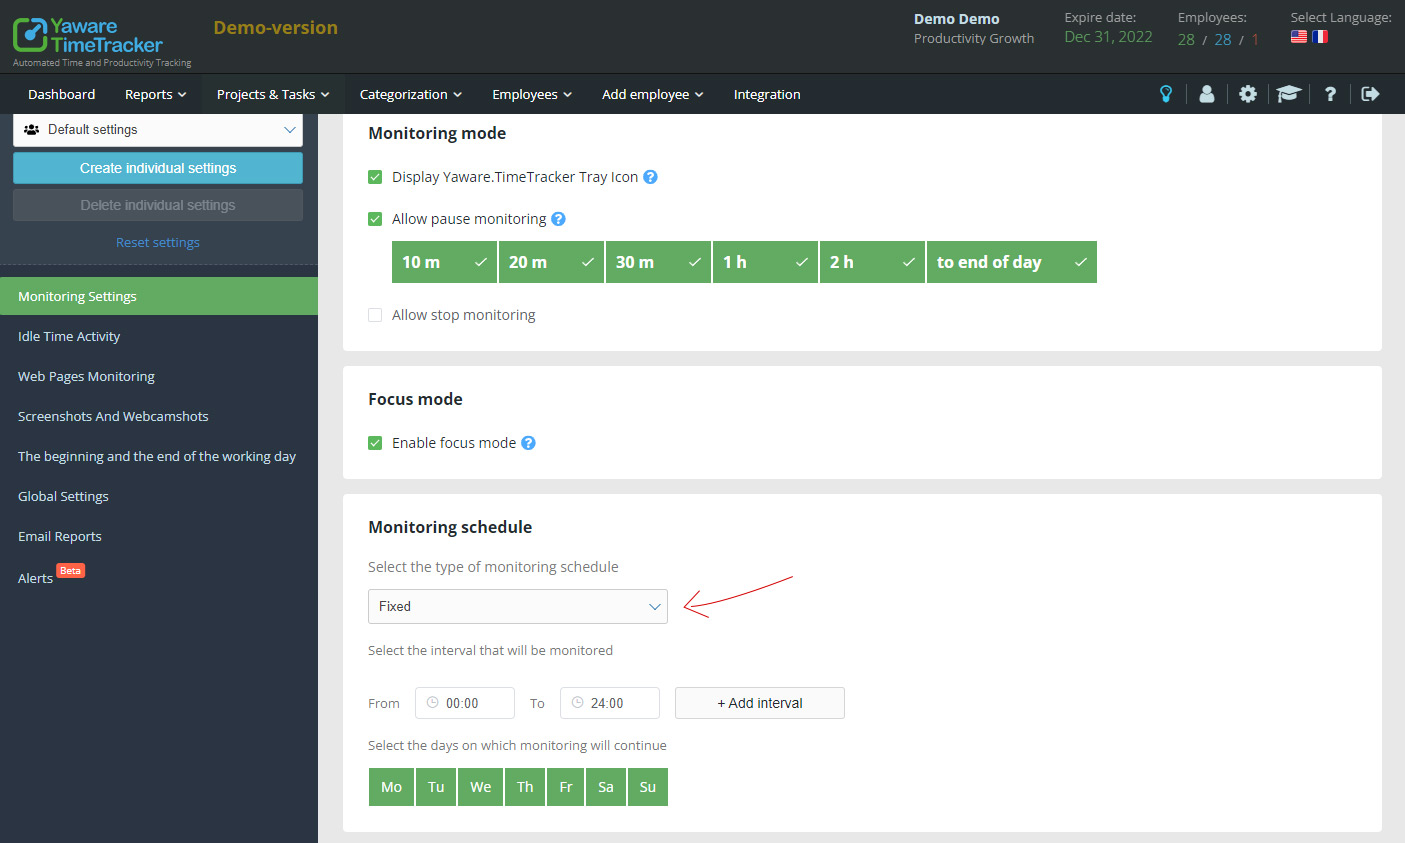Click the To time field 24:00
Image resolution: width=1405 pixels, height=843 pixels.
click(610, 703)
